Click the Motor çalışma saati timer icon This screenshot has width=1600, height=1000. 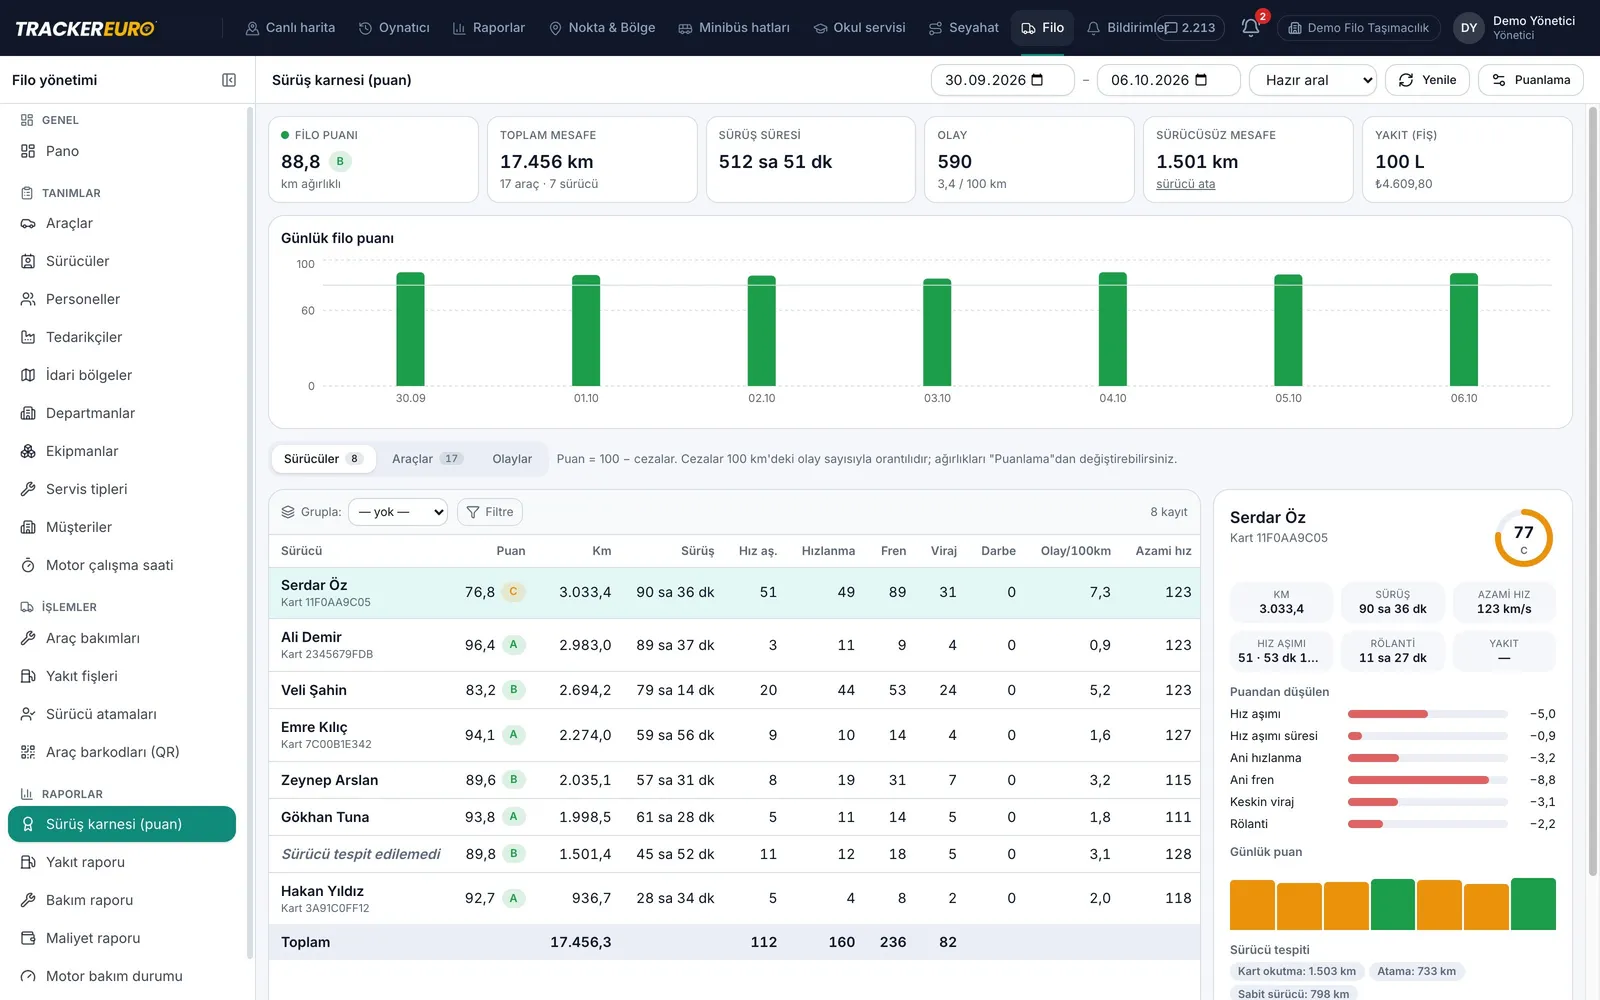[28, 565]
